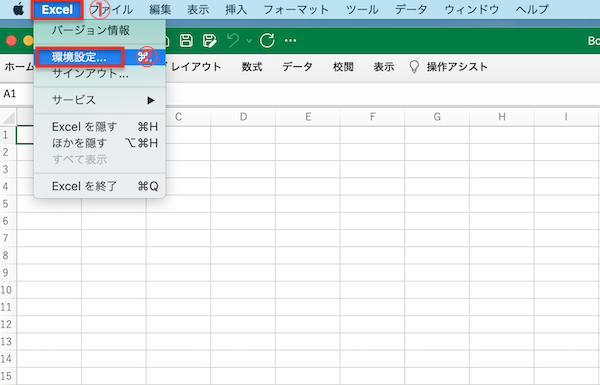Open the ツール menu
This screenshot has width=600, height=385.
[x=362, y=10]
